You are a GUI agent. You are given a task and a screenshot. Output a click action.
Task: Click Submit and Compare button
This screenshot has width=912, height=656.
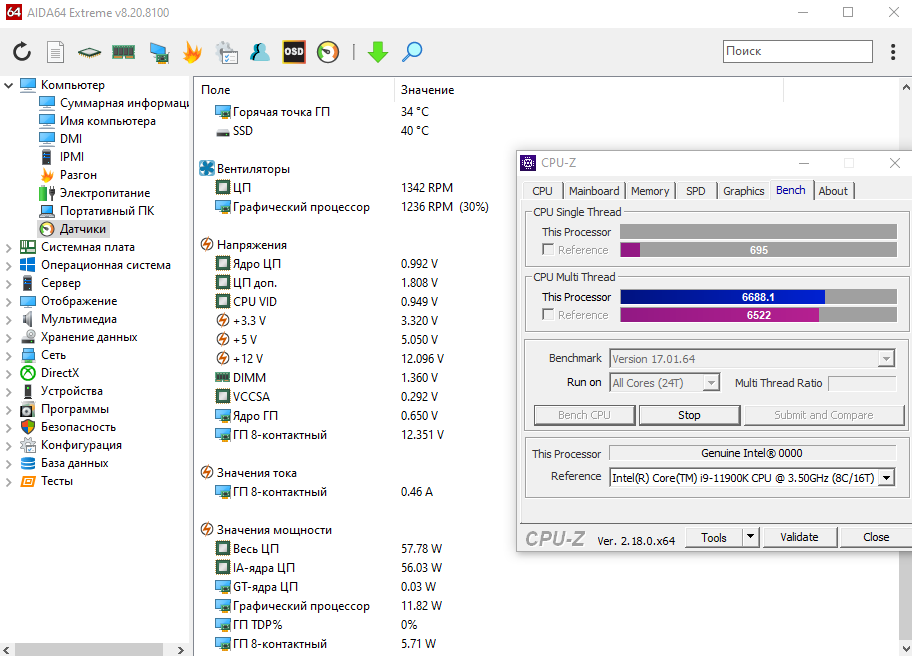point(824,415)
